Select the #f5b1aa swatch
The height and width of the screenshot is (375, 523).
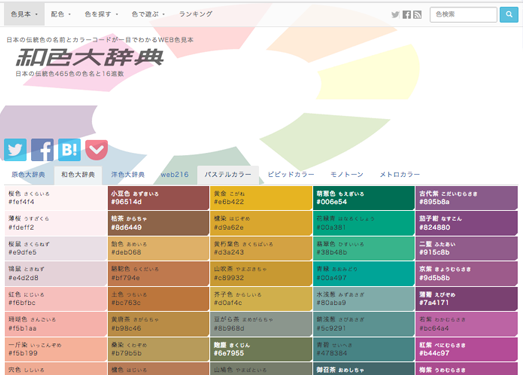pyautogui.click(x=56, y=324)
